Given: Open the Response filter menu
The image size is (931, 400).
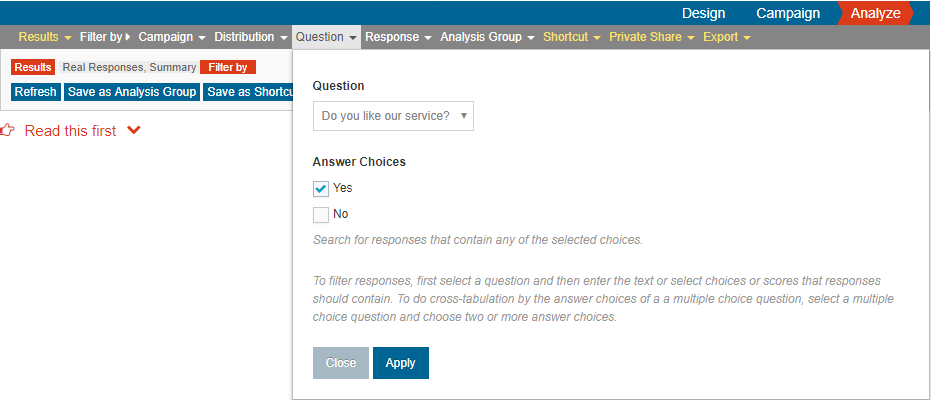Looking at the screenshot, I should [398, 37].
